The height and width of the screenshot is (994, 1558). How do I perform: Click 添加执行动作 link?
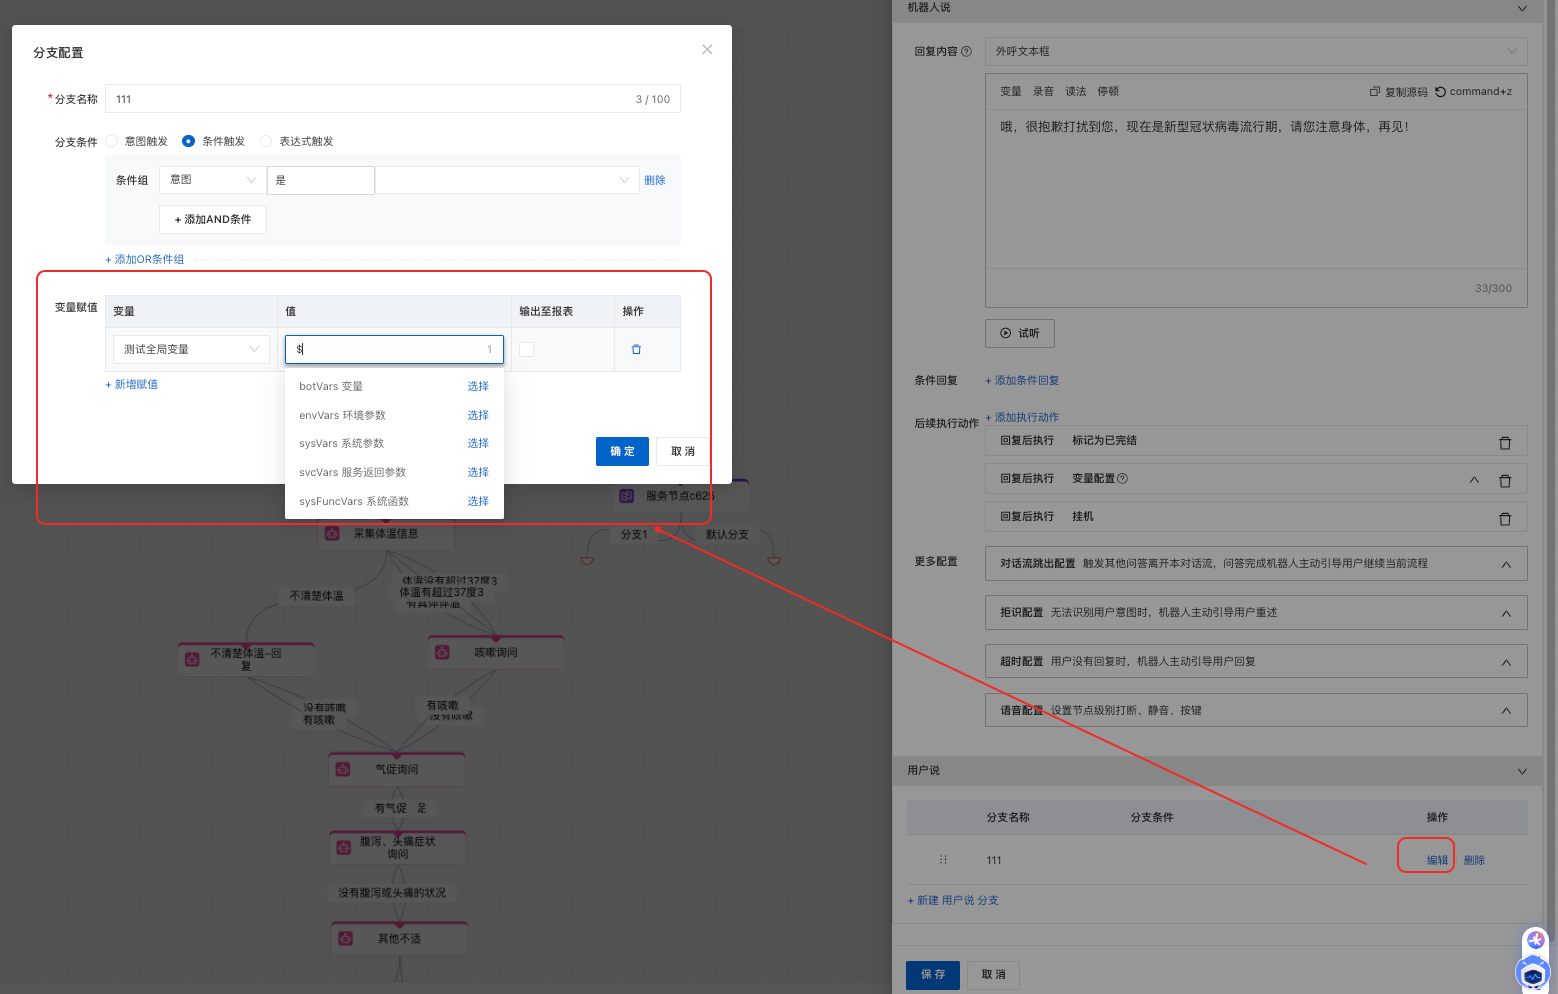tap(1022, 418)
